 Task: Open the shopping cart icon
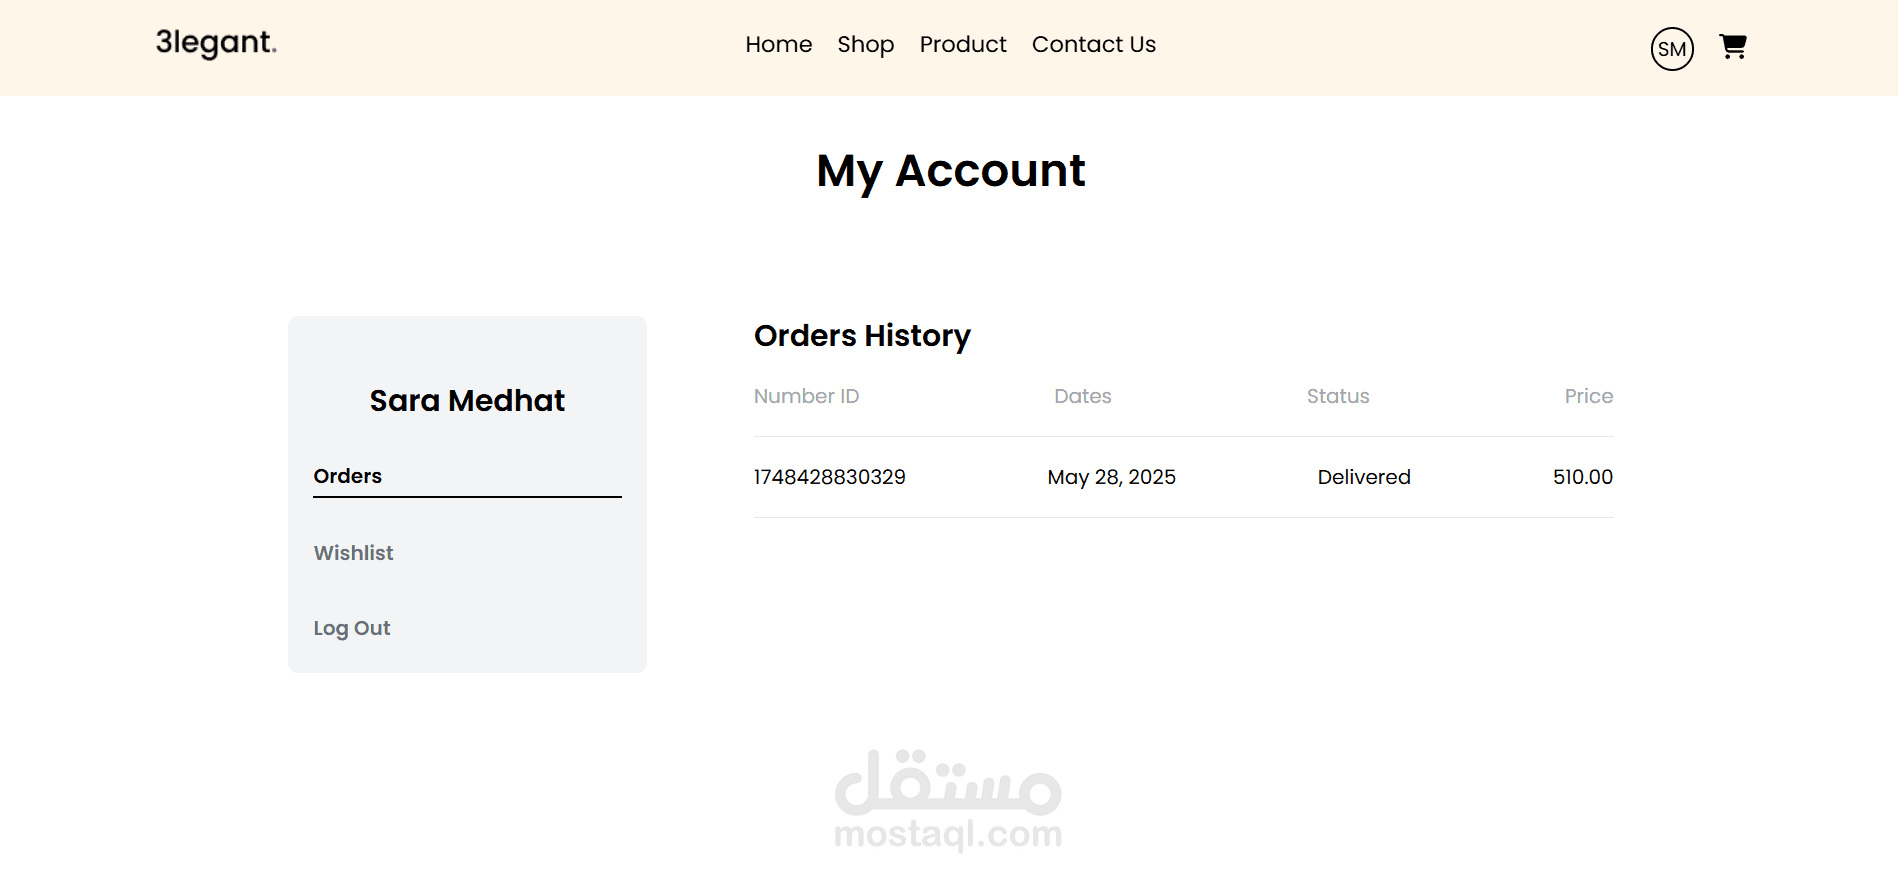(x=1733, y=47)
